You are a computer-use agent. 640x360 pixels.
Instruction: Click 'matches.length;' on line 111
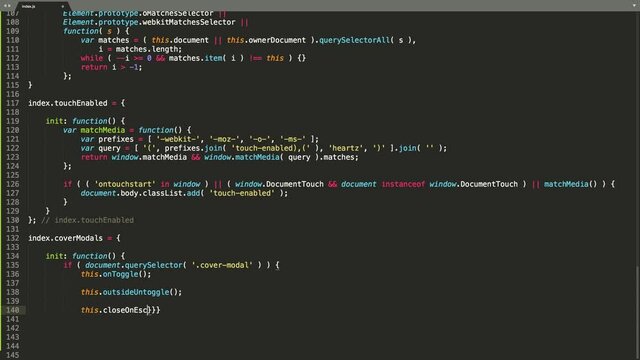tap(149, 49)
